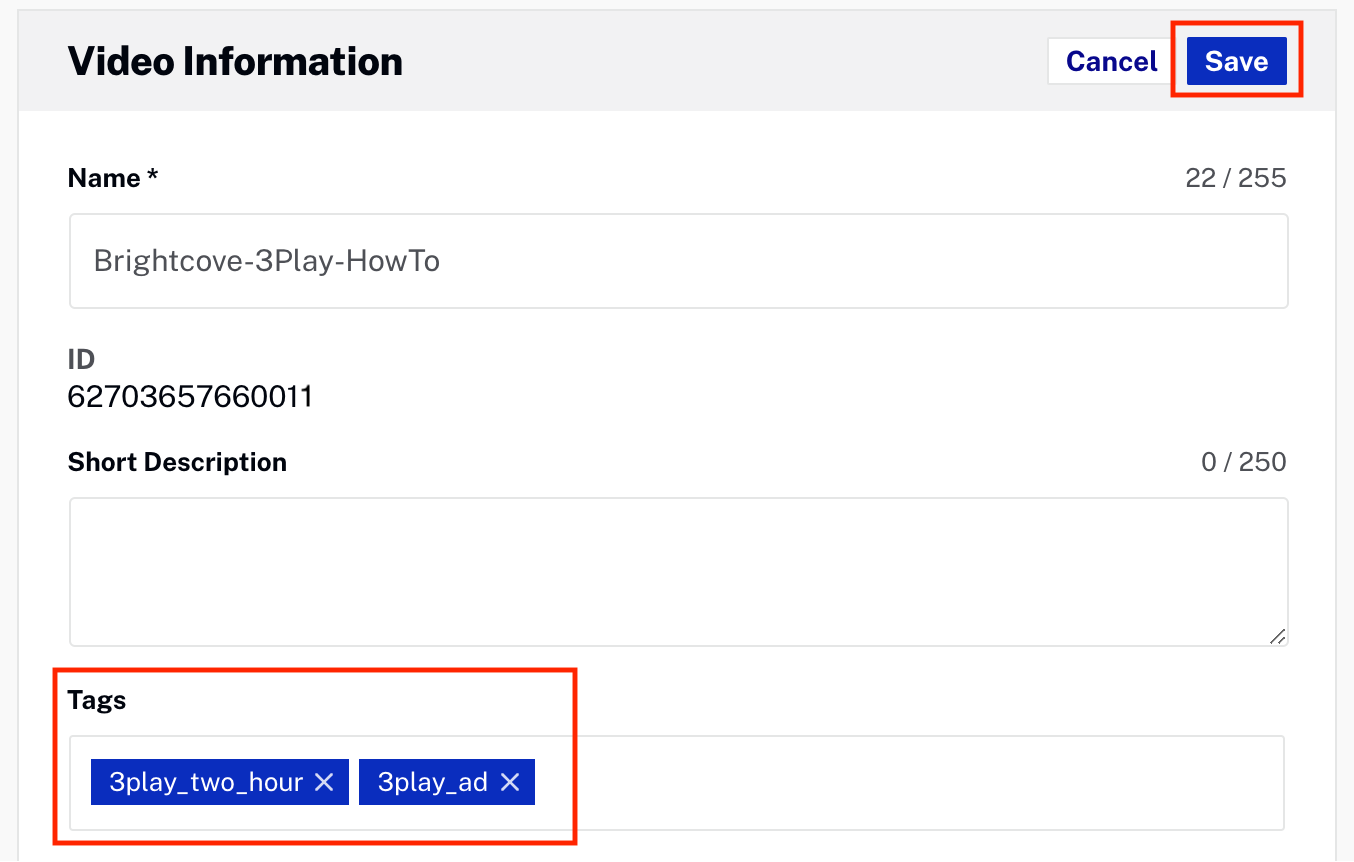Click the 0 / 250 character counter
The width and height of the screenshot is (1354, 862).
(x=1243, y=462)
